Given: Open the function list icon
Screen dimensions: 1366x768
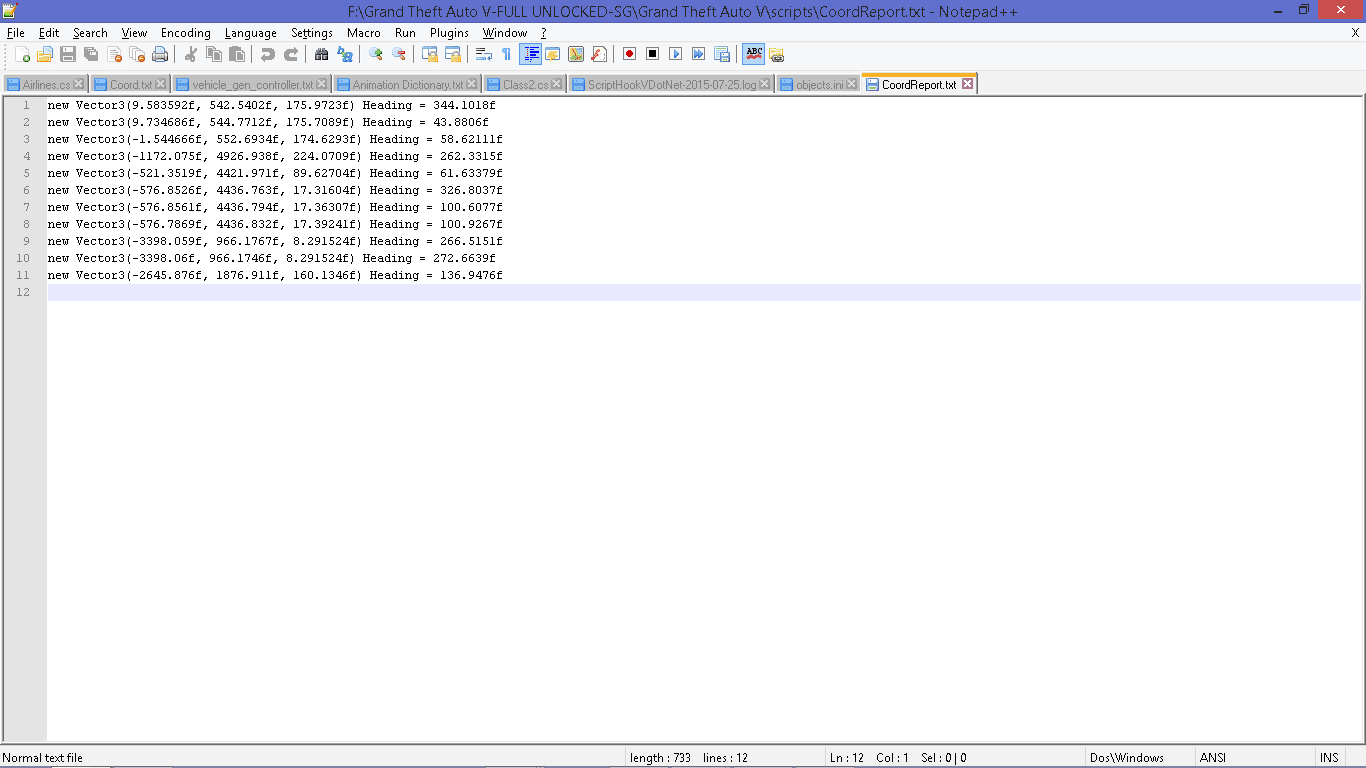Looking at the screenshot, I should click(599, 54).
